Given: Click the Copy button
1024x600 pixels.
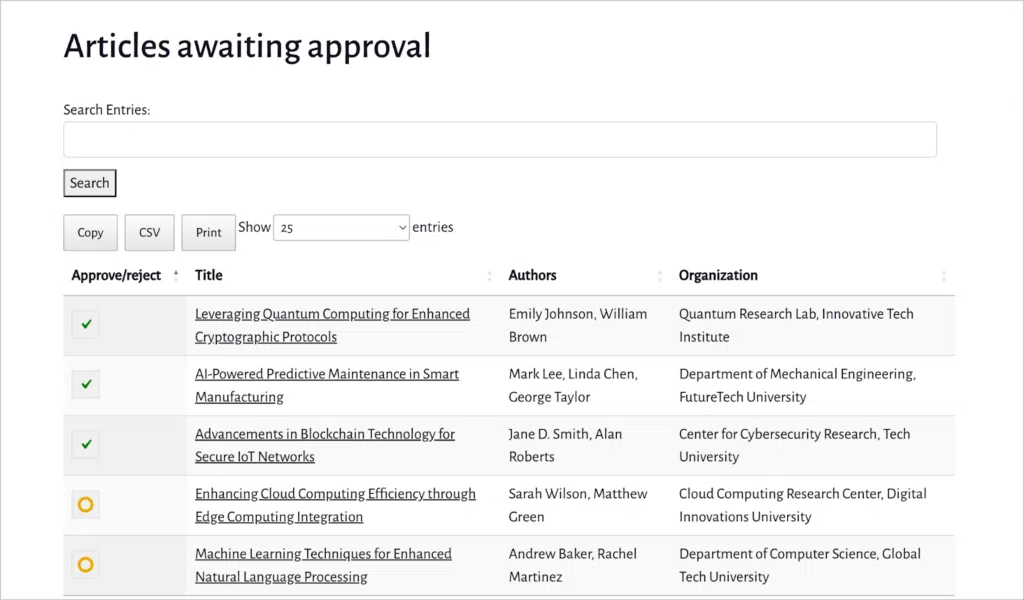Looking at the screenshot, I should tap(90, 232).
